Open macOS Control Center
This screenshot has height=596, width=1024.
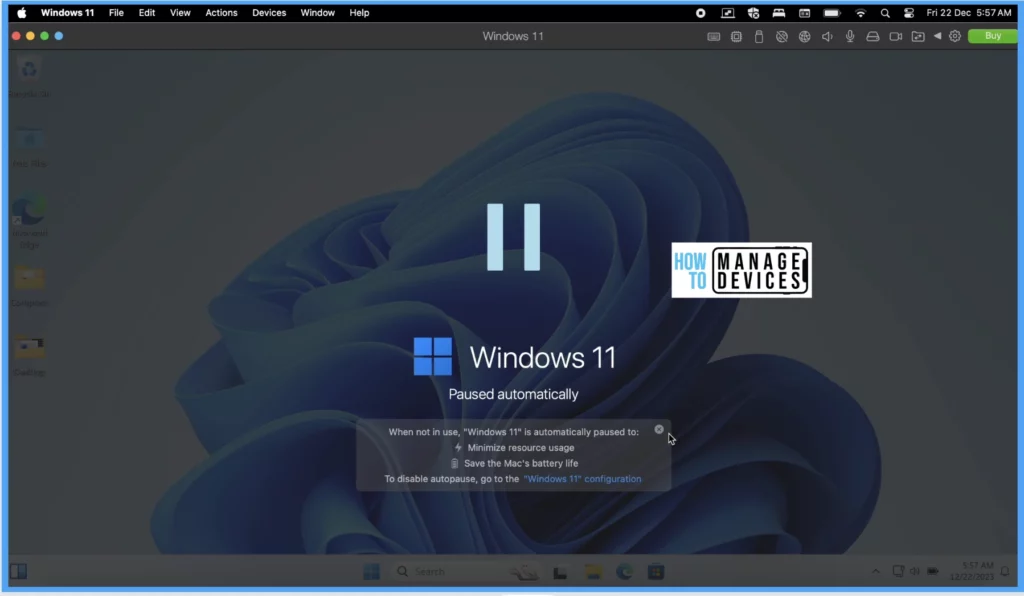tap(908, 12)
